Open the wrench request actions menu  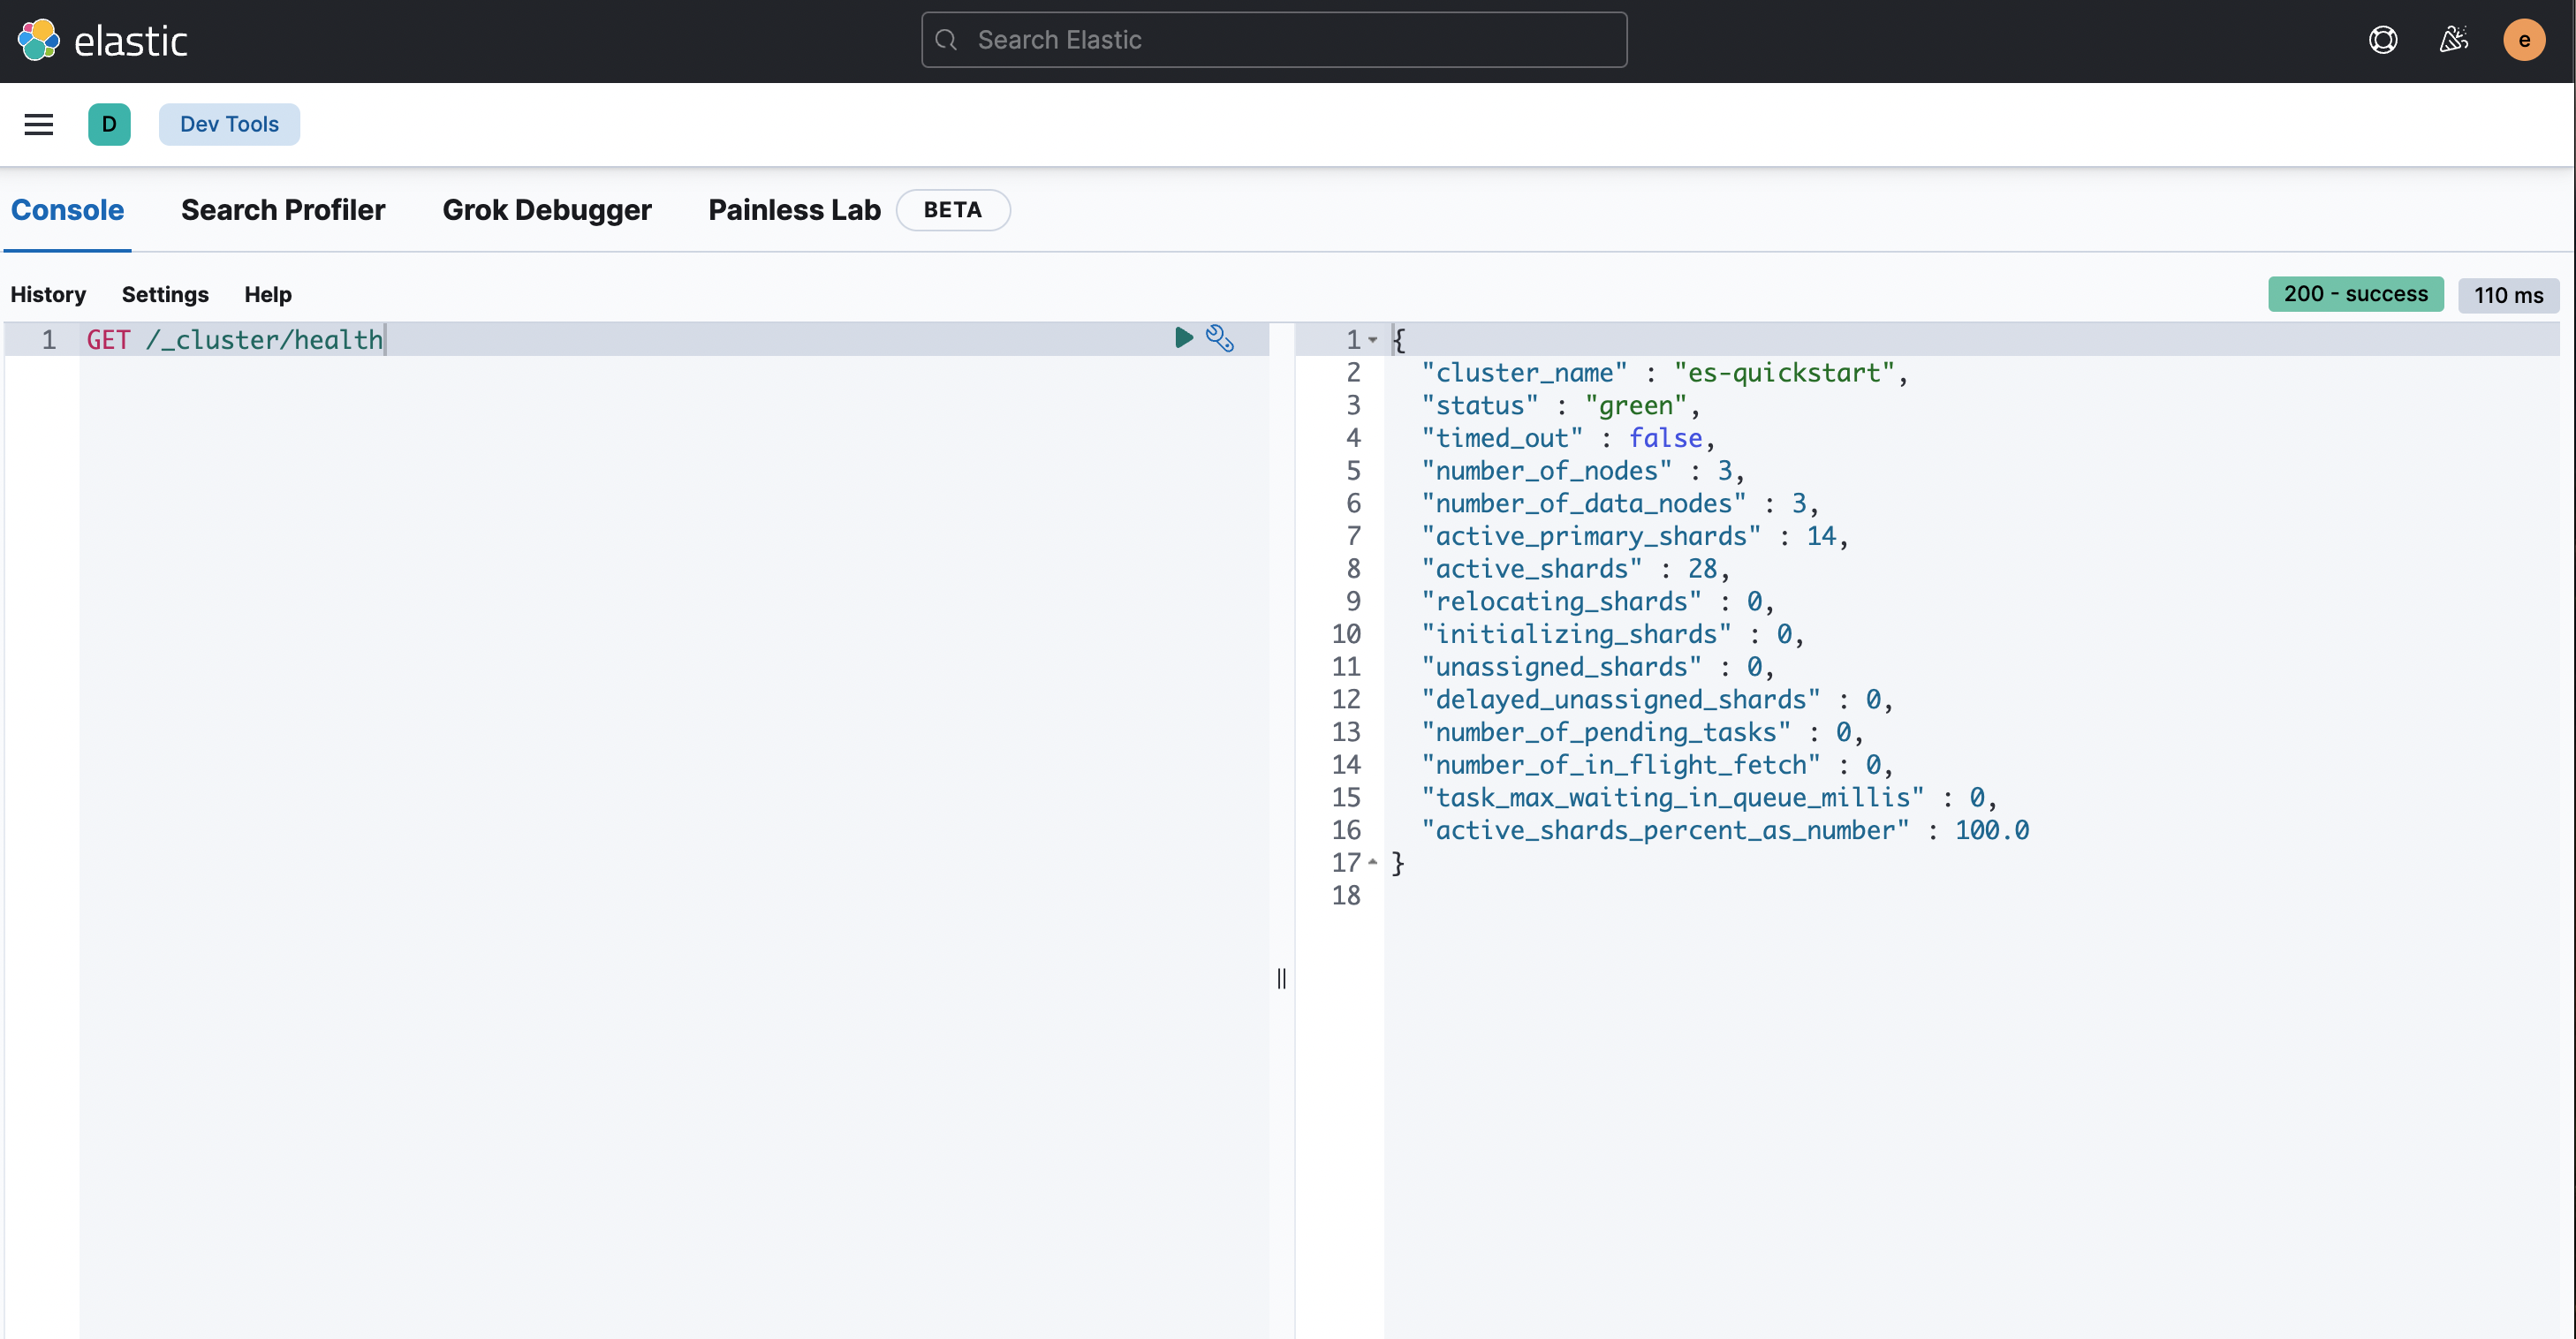click(x=1219, y=338)
